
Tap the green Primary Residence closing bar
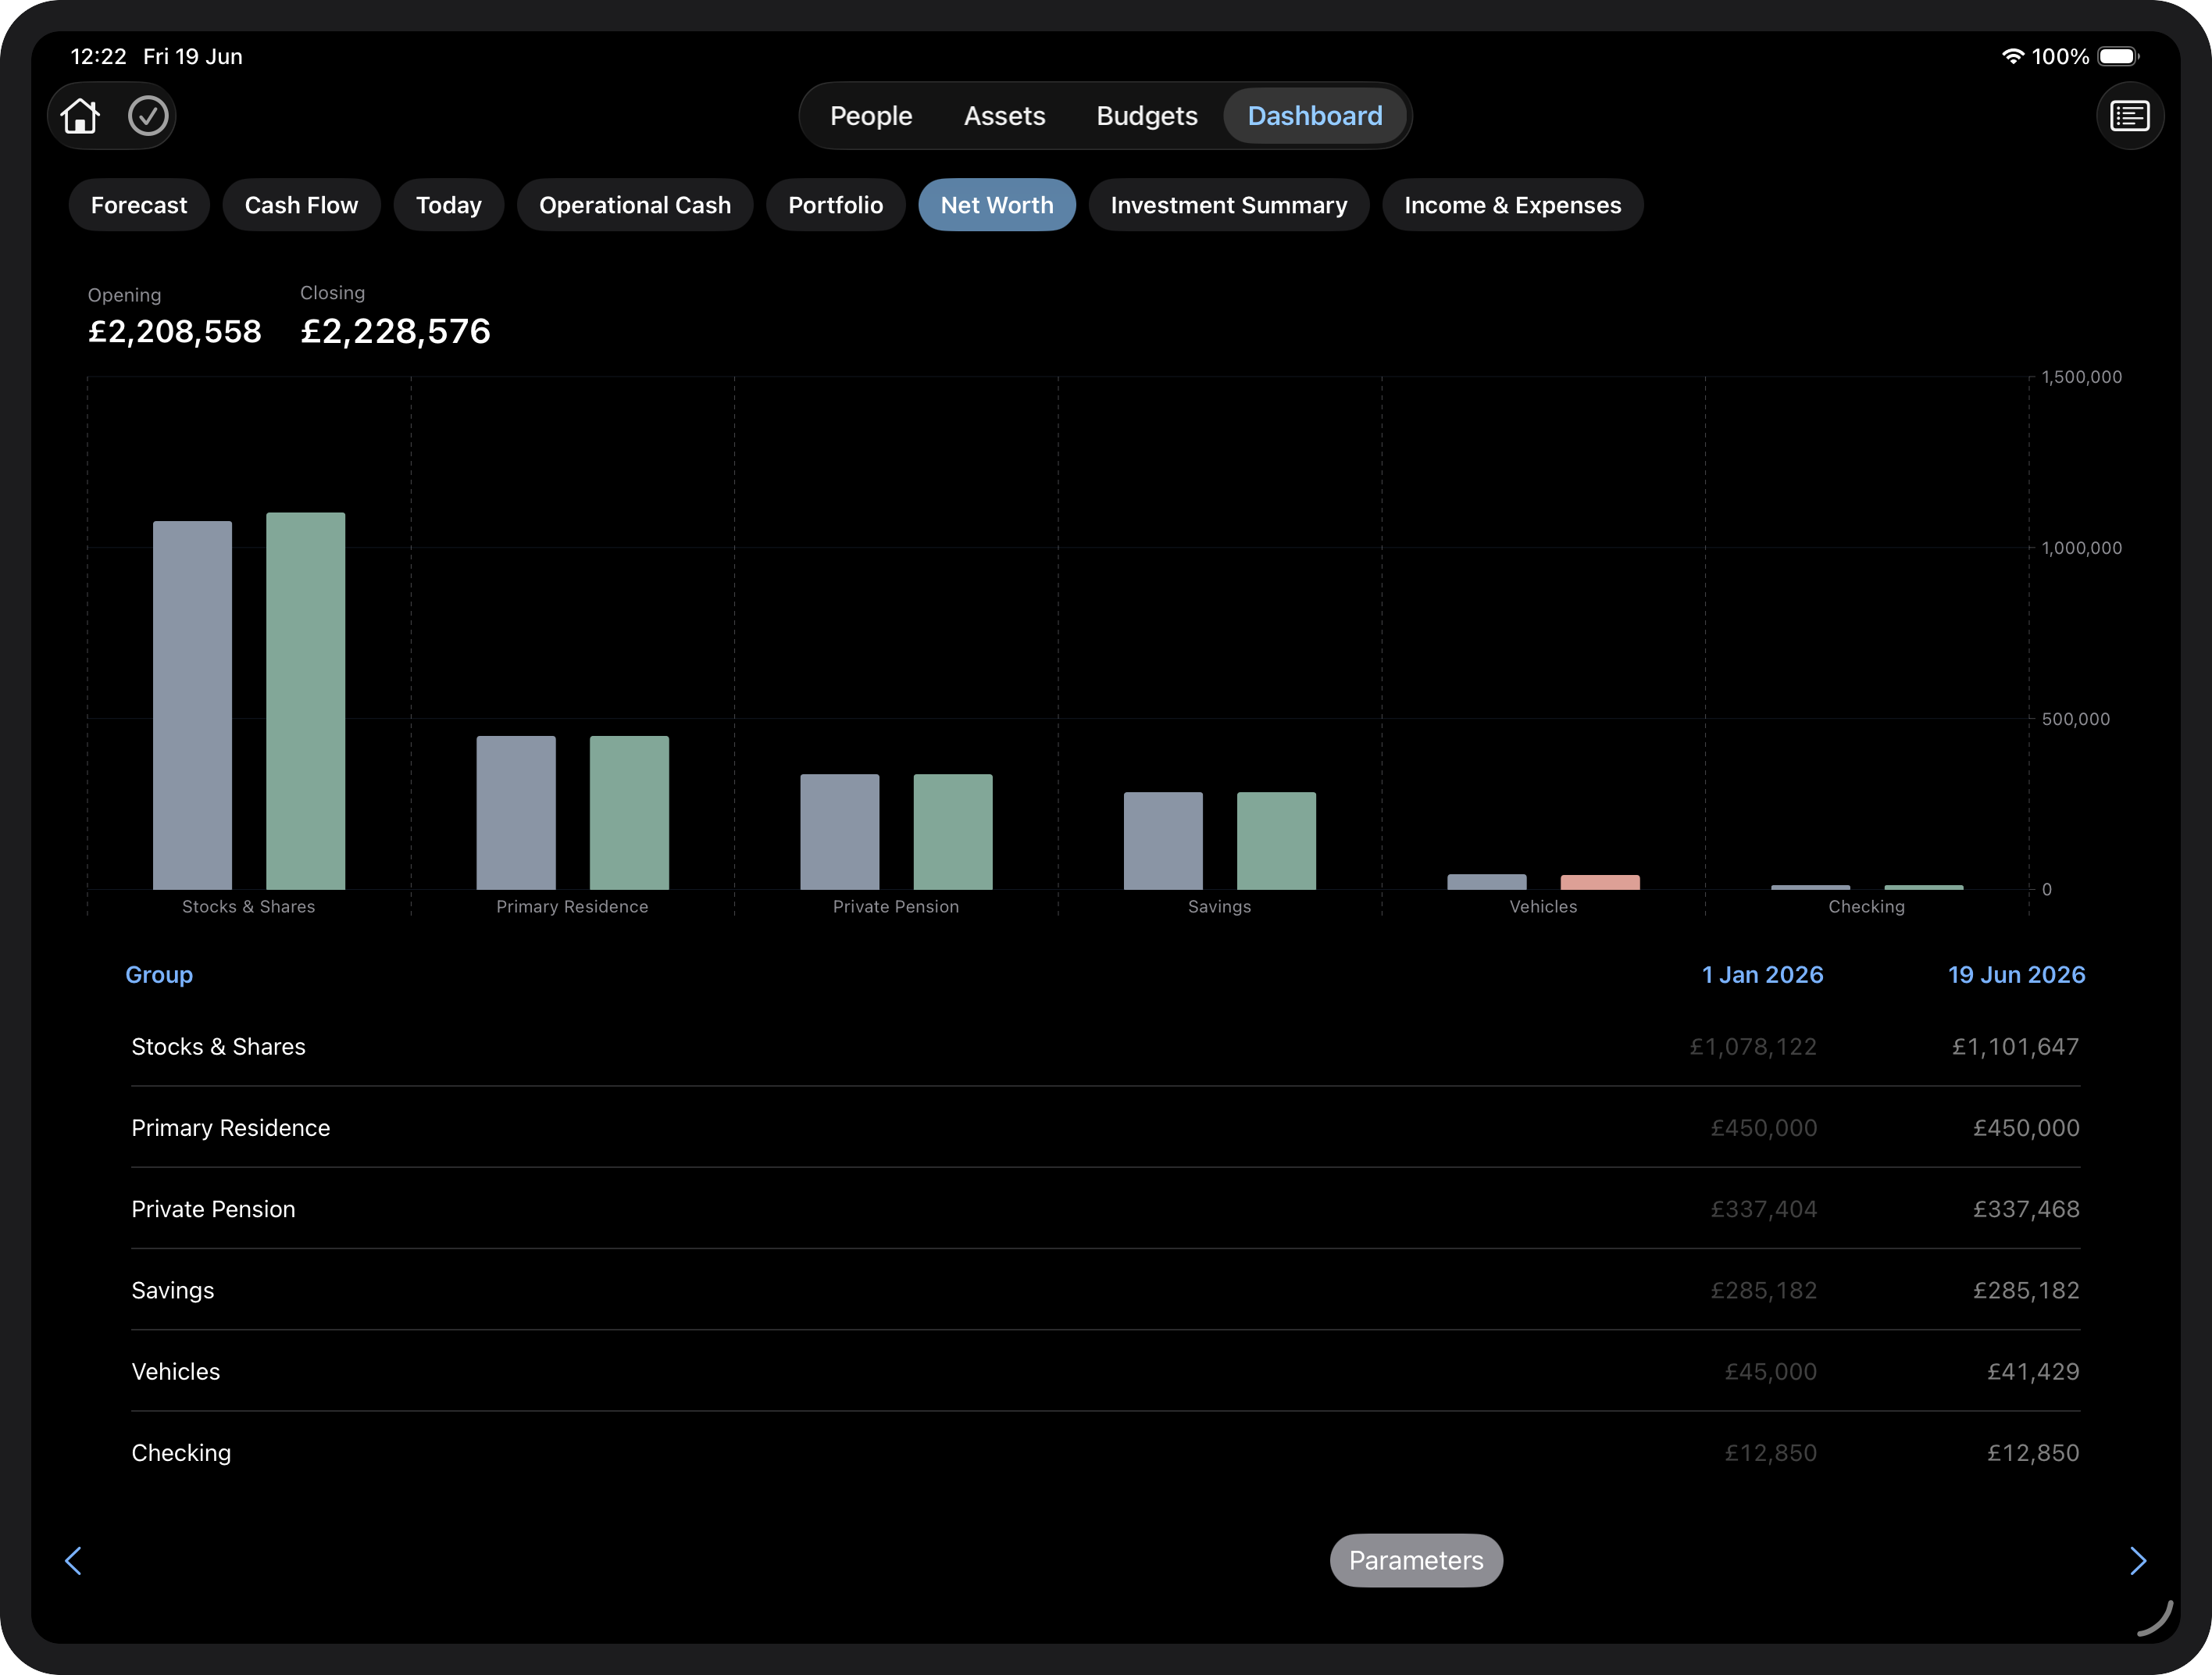tap(629, 812)
